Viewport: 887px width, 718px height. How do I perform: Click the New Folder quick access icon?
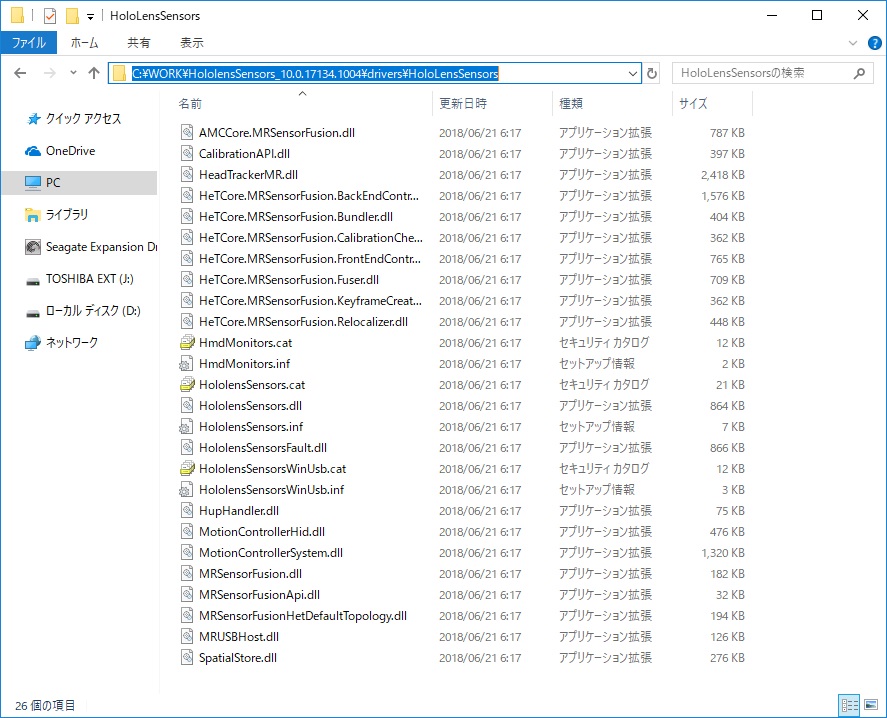coord(72,16)
